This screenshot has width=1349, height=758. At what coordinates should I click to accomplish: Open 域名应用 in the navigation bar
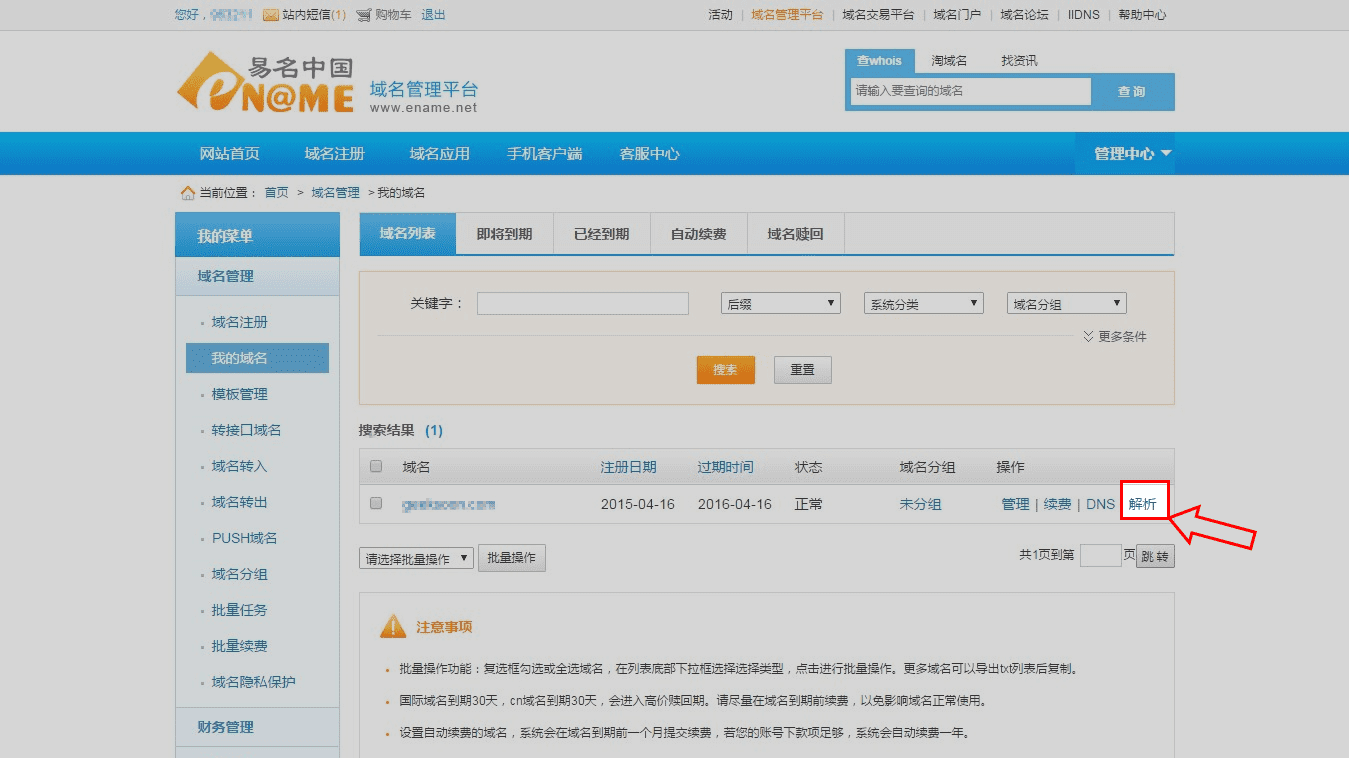439,154
